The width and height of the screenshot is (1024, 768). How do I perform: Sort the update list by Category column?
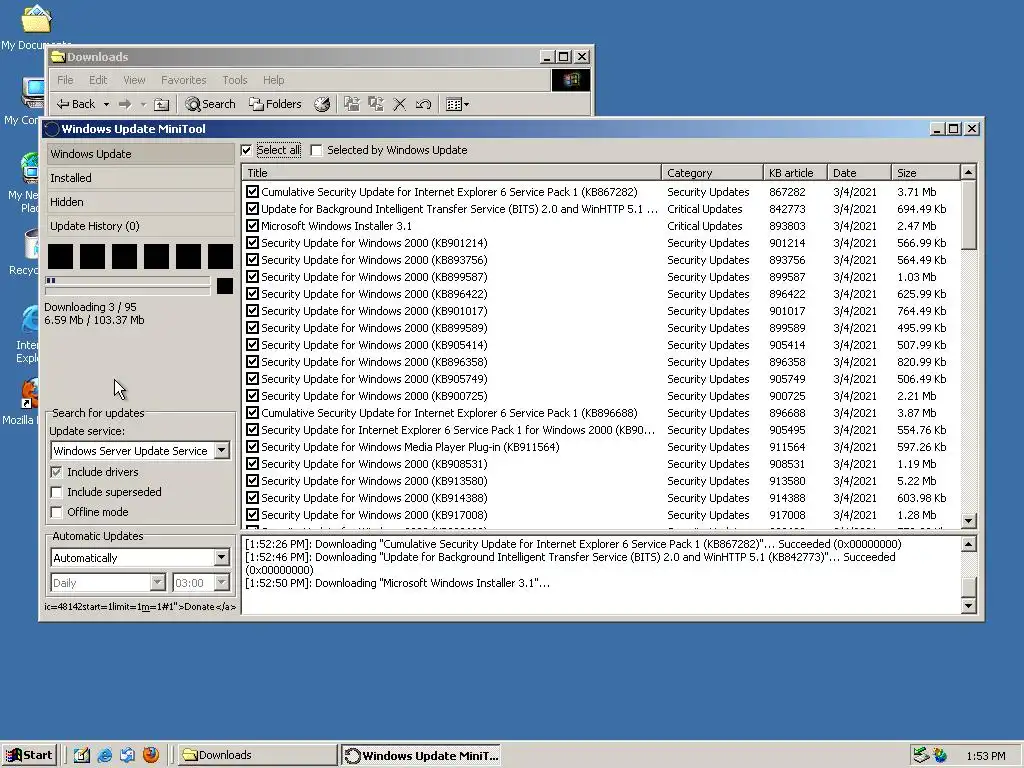712,173
